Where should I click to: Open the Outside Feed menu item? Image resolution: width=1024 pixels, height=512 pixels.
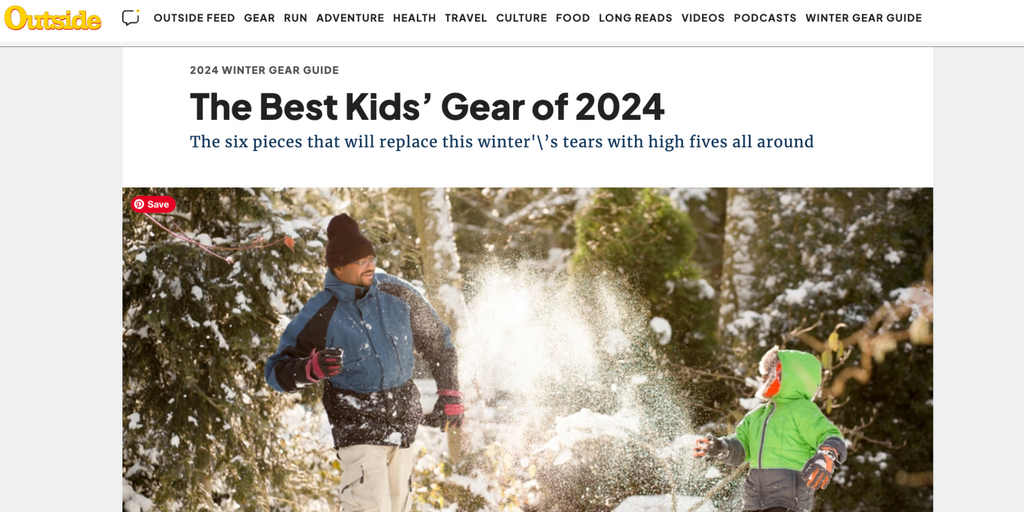pos(194,18)
